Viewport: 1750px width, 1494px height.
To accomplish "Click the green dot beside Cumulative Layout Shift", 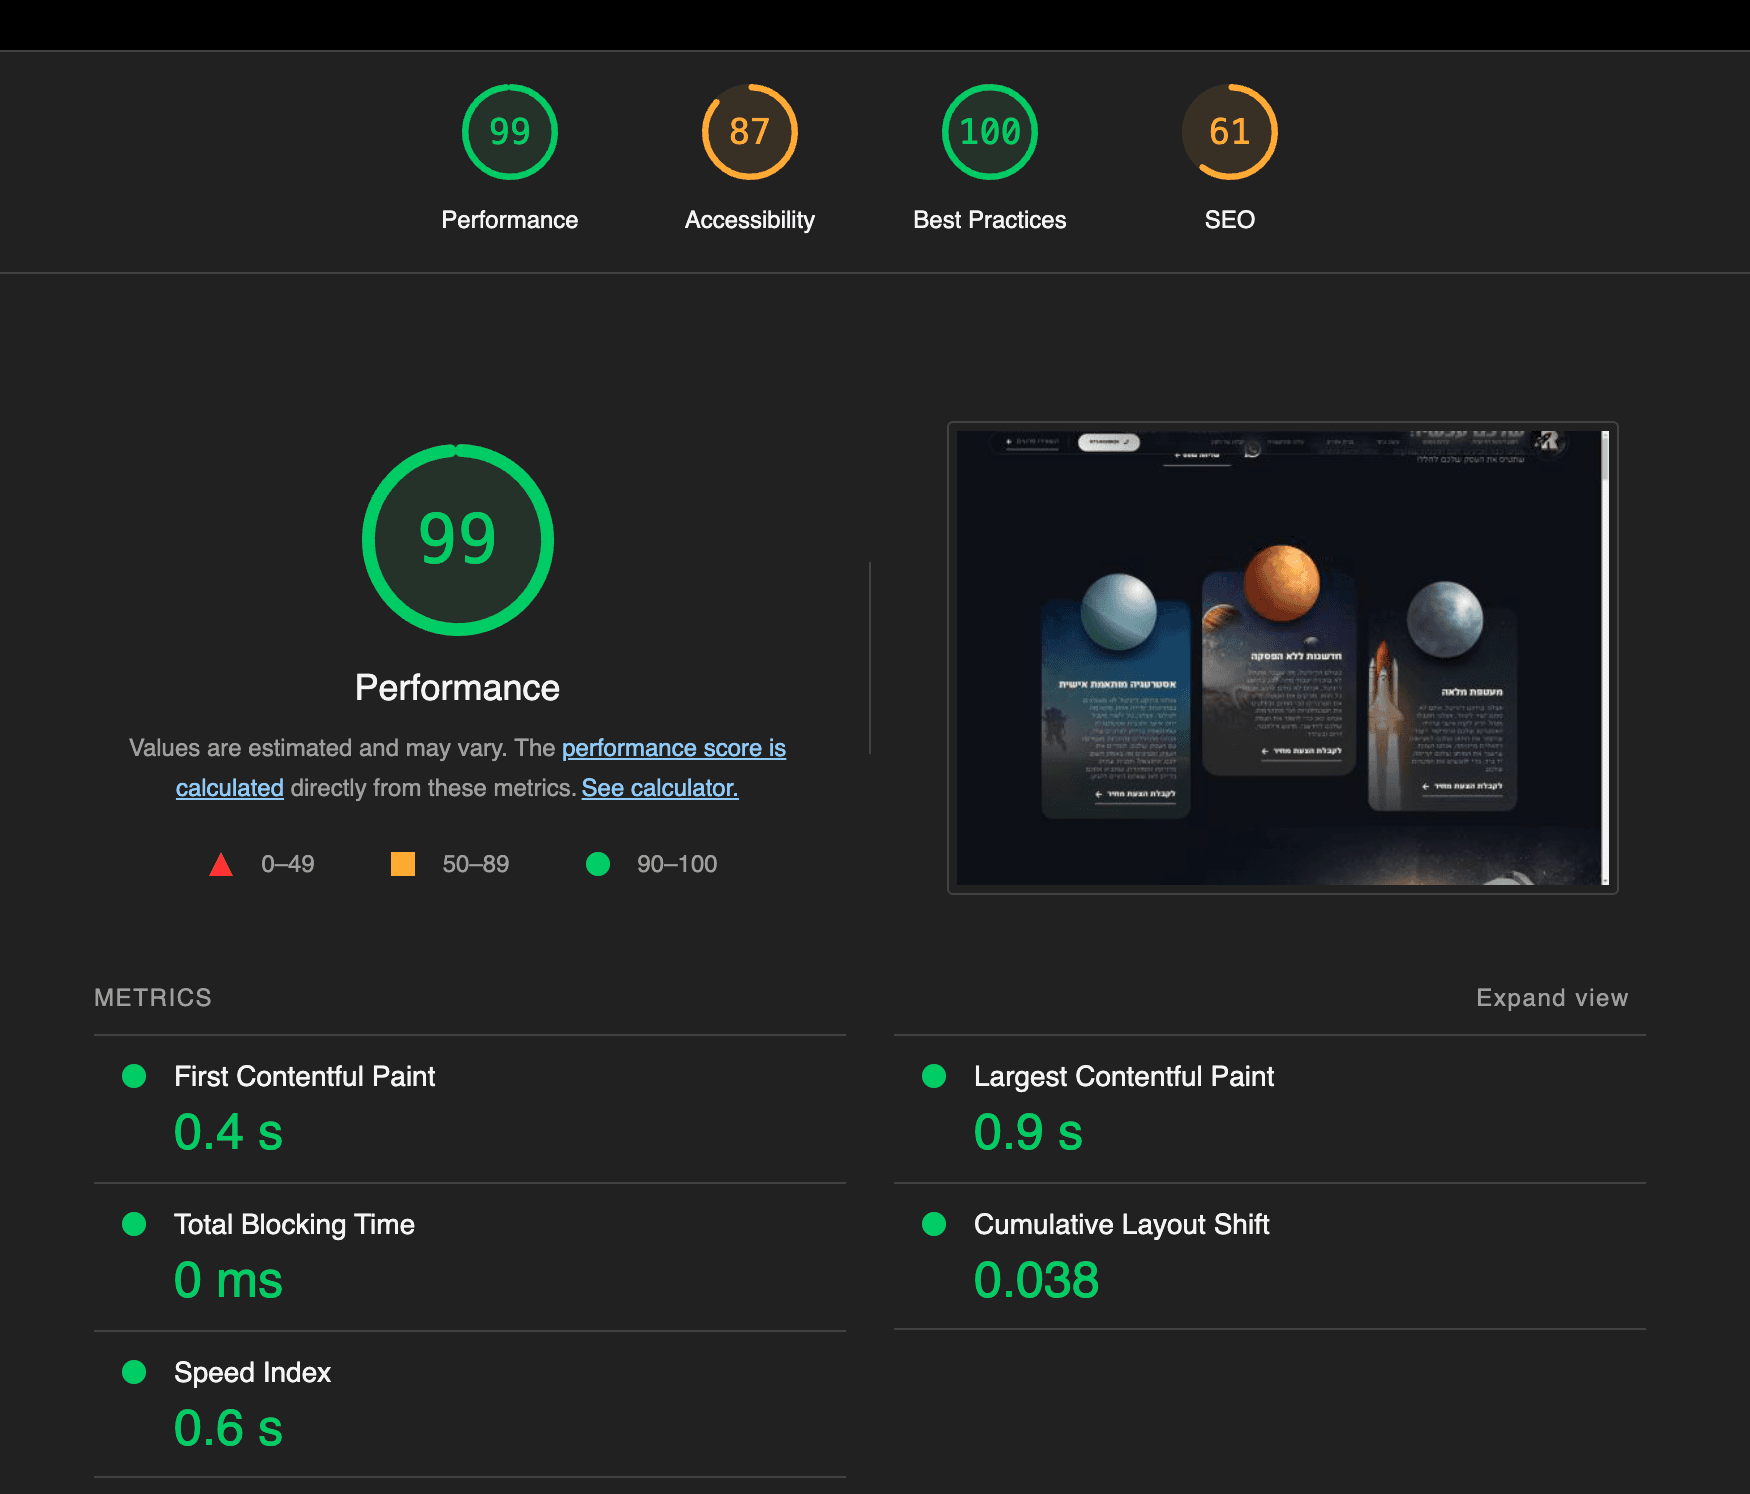I will coord(934,1224).
